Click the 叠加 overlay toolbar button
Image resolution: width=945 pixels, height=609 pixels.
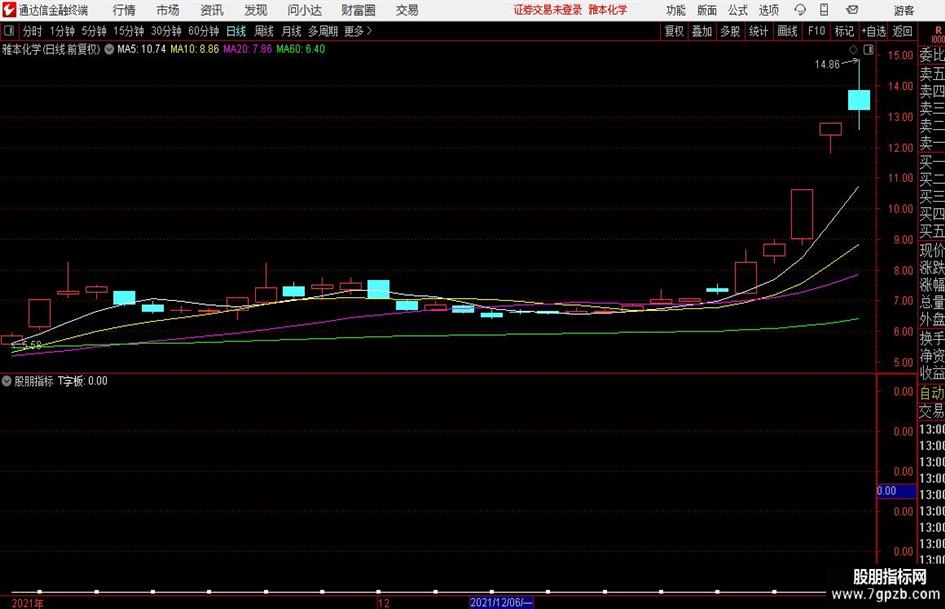point(702,31)
